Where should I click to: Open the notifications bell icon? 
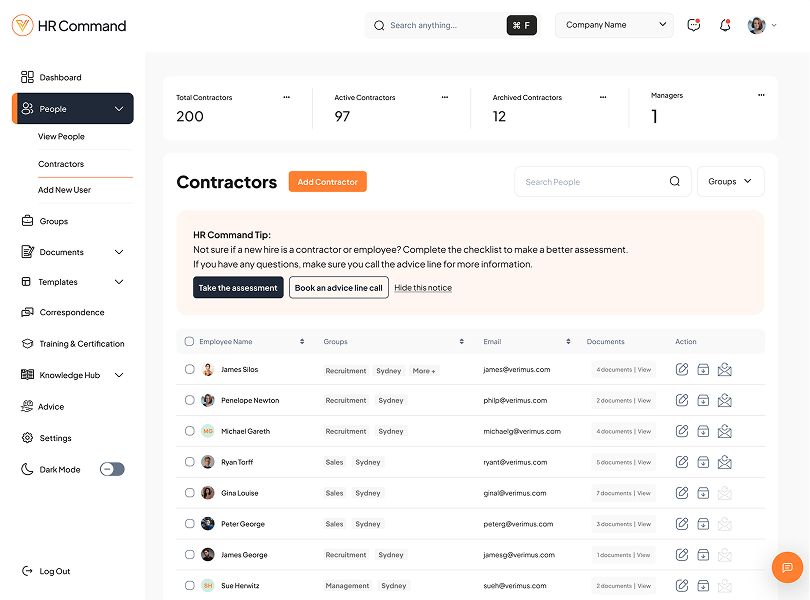click(725, 25)
